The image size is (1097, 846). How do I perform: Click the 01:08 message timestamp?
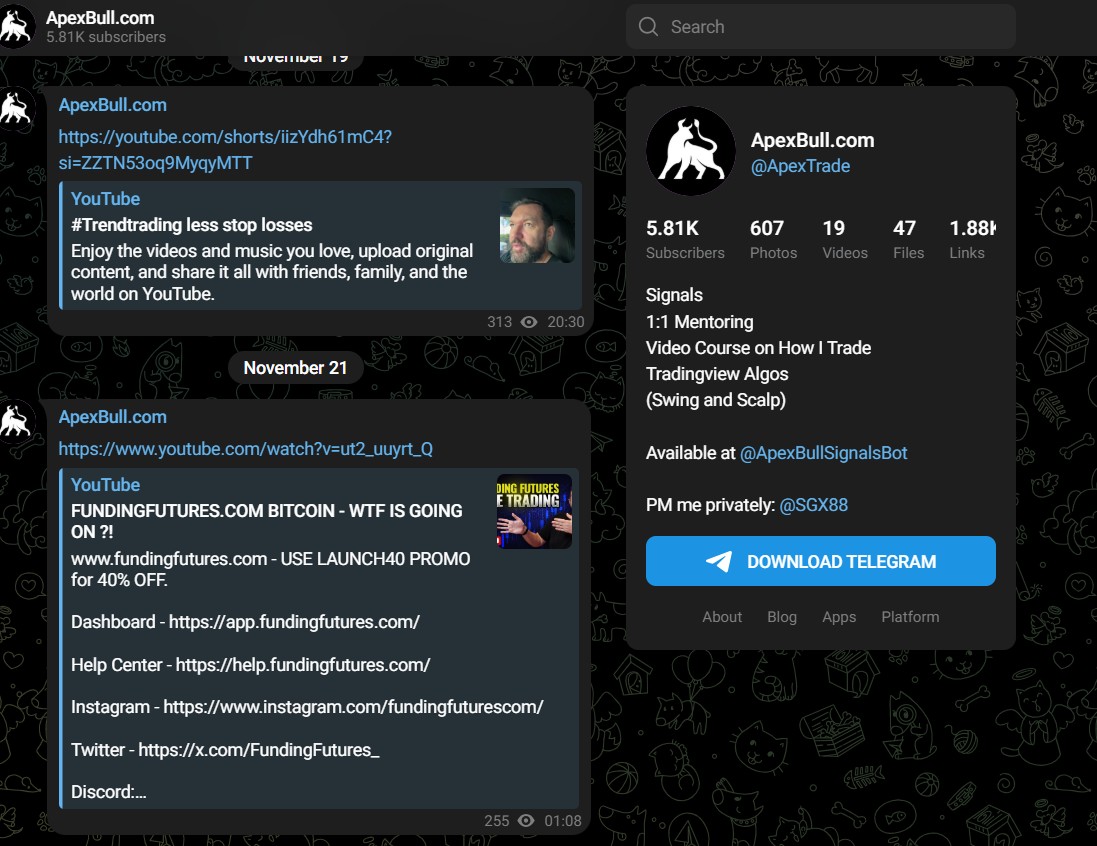[x=562, y=821]
